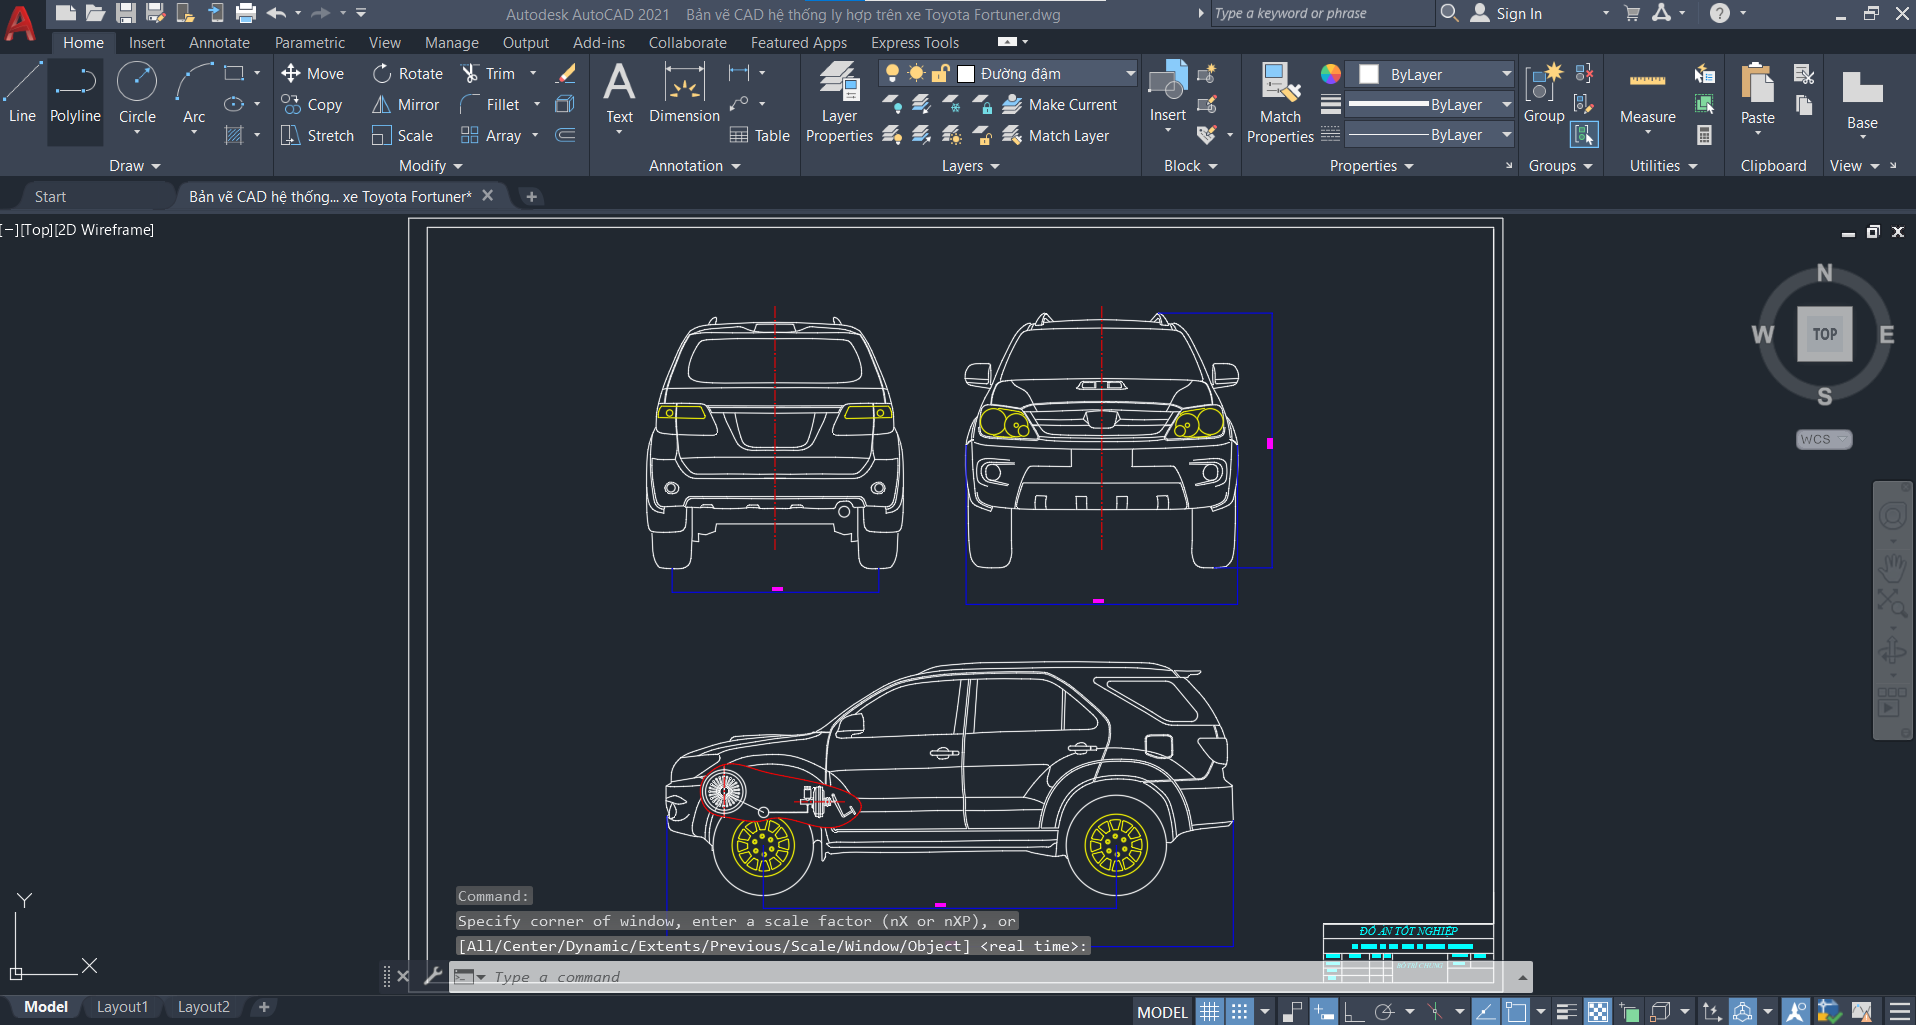Click the white ByLayer color swatch
Image resolution: width=1916 pixels, height=1025 pixels.
click(1369, 74)
